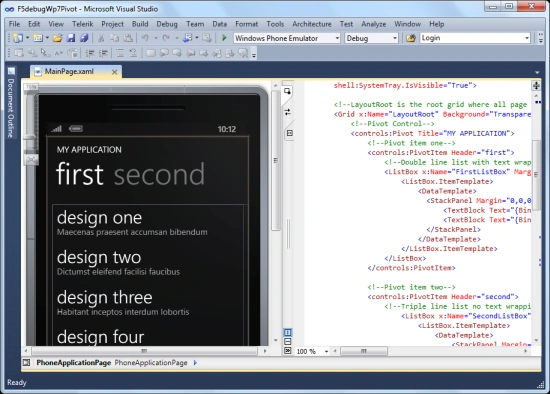Open the File menu

14,24
